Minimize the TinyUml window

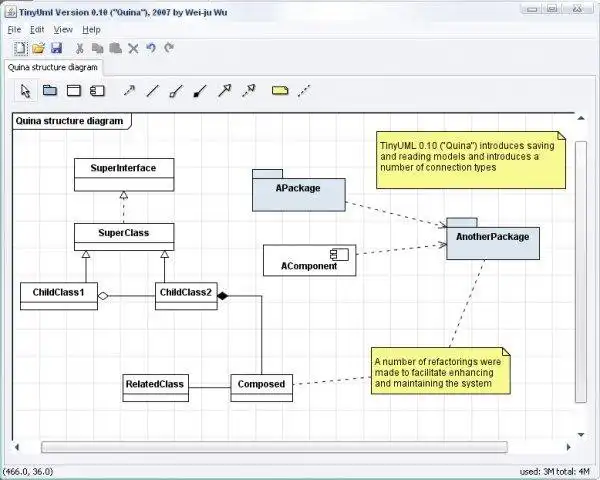click(x=532, y=9)
